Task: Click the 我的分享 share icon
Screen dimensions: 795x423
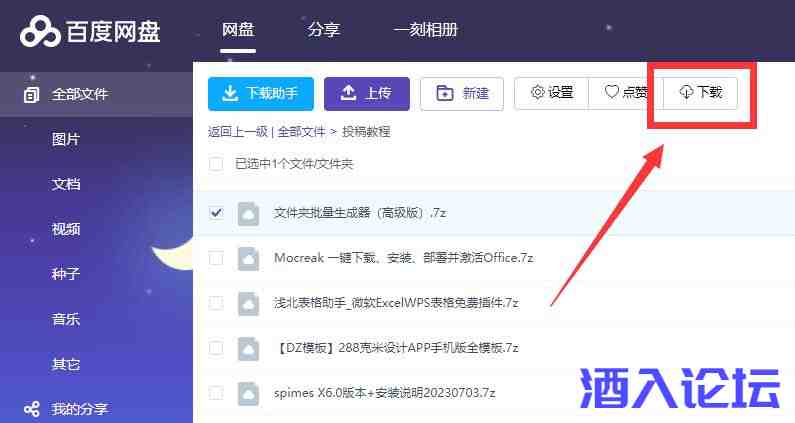Action: coord(32,409)
